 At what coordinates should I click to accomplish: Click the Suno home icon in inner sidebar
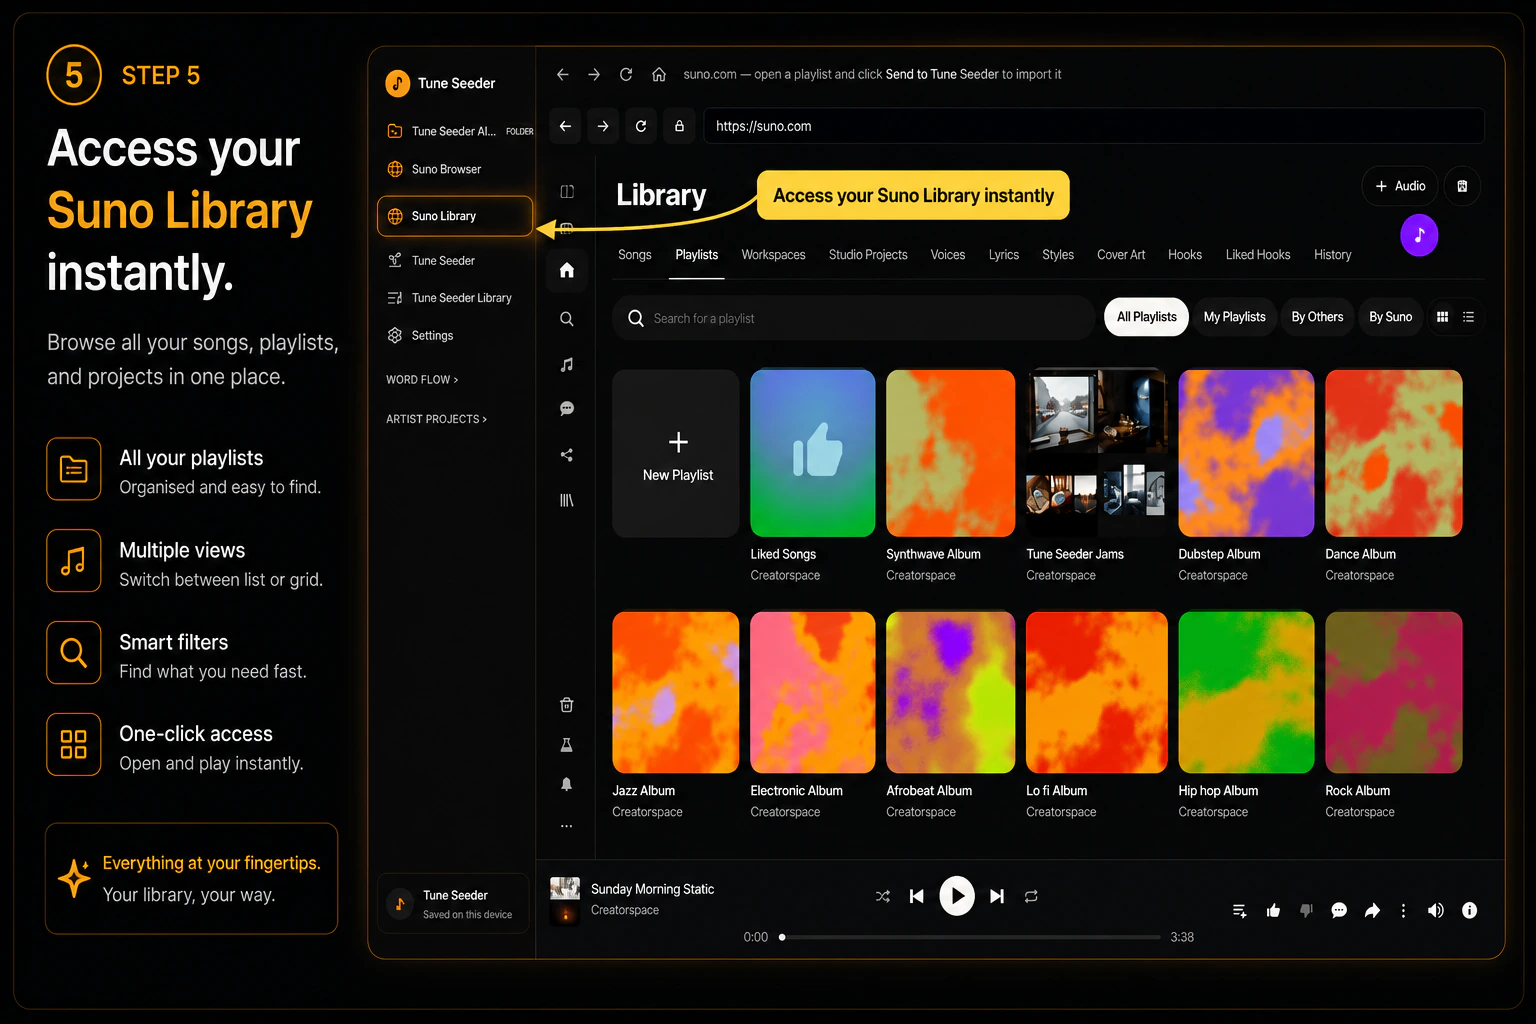567,270
